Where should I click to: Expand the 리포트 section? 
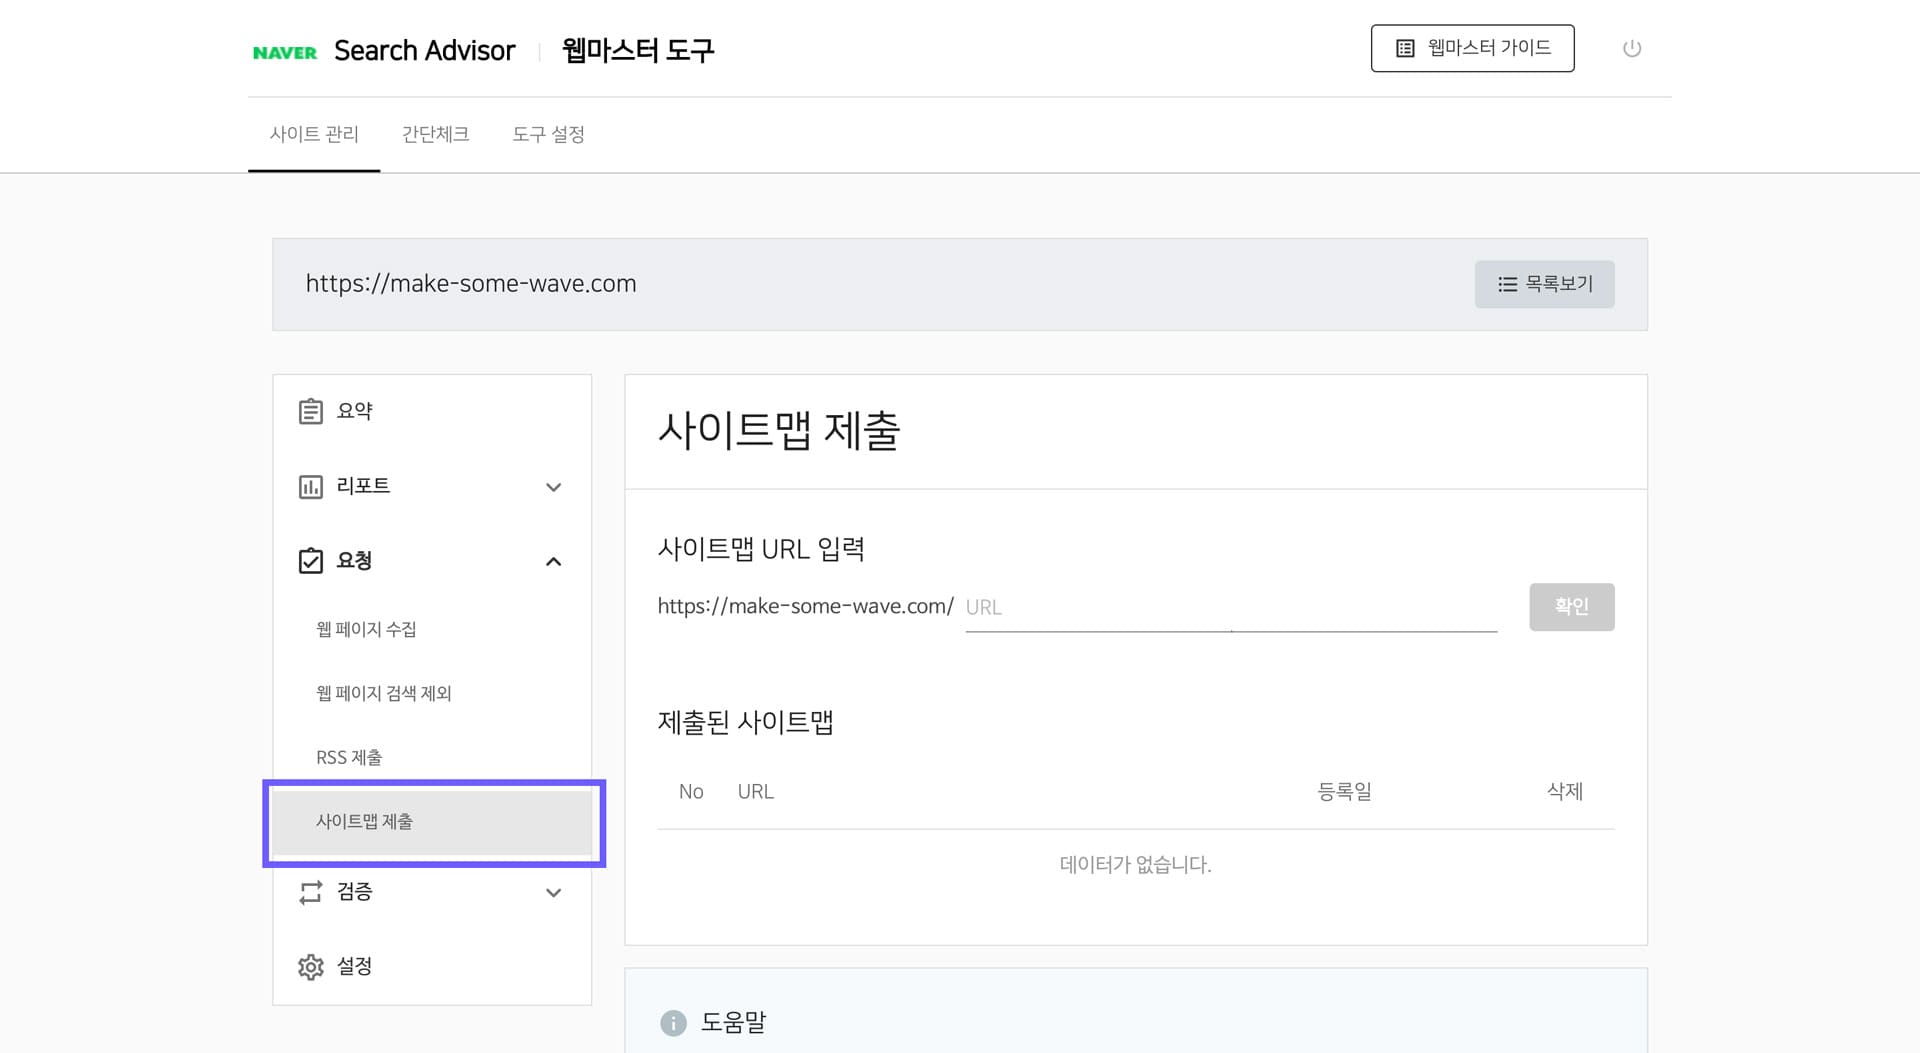click(x=553, y=487)
